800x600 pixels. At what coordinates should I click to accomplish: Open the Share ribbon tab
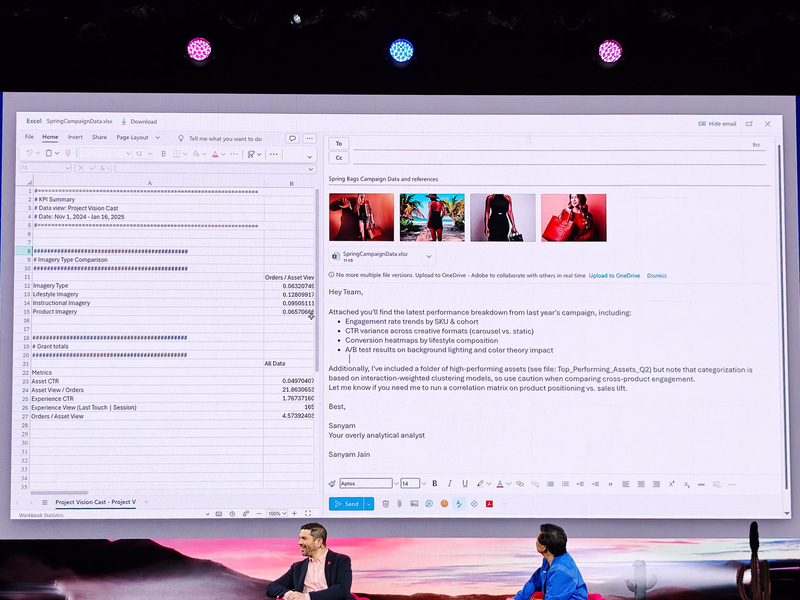[x=99, y=137]
